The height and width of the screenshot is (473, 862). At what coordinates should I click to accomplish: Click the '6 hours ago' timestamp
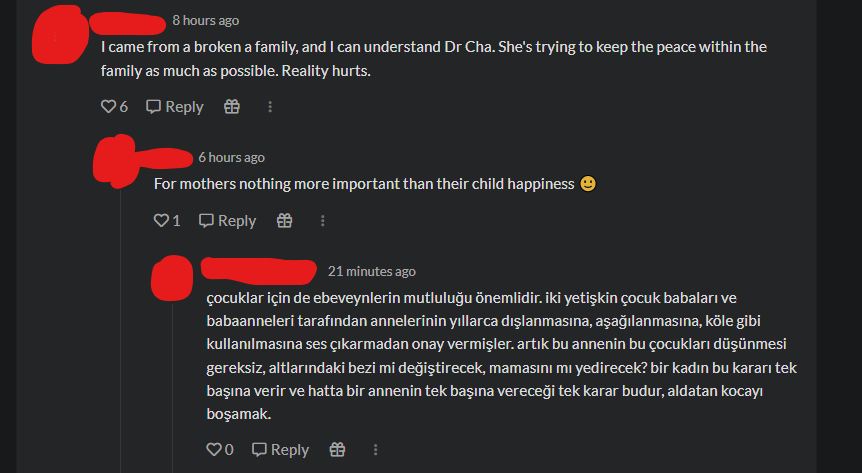click(231, 157)
